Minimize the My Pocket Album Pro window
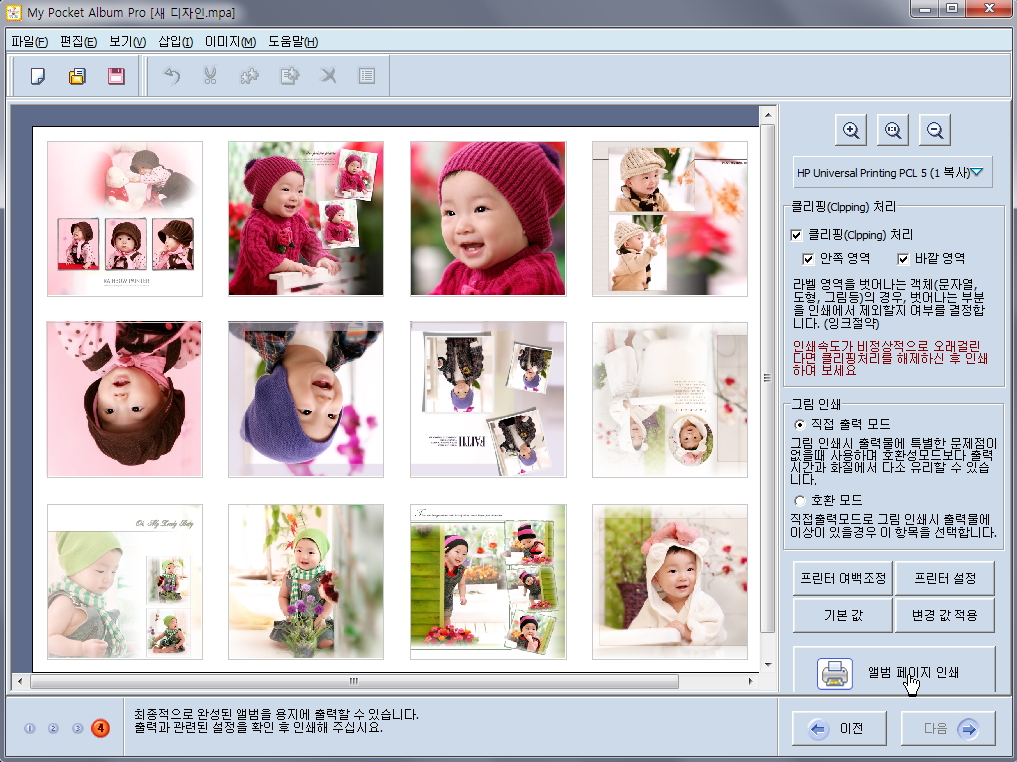Screen dimensions: 1017x762 pos(925,9)
